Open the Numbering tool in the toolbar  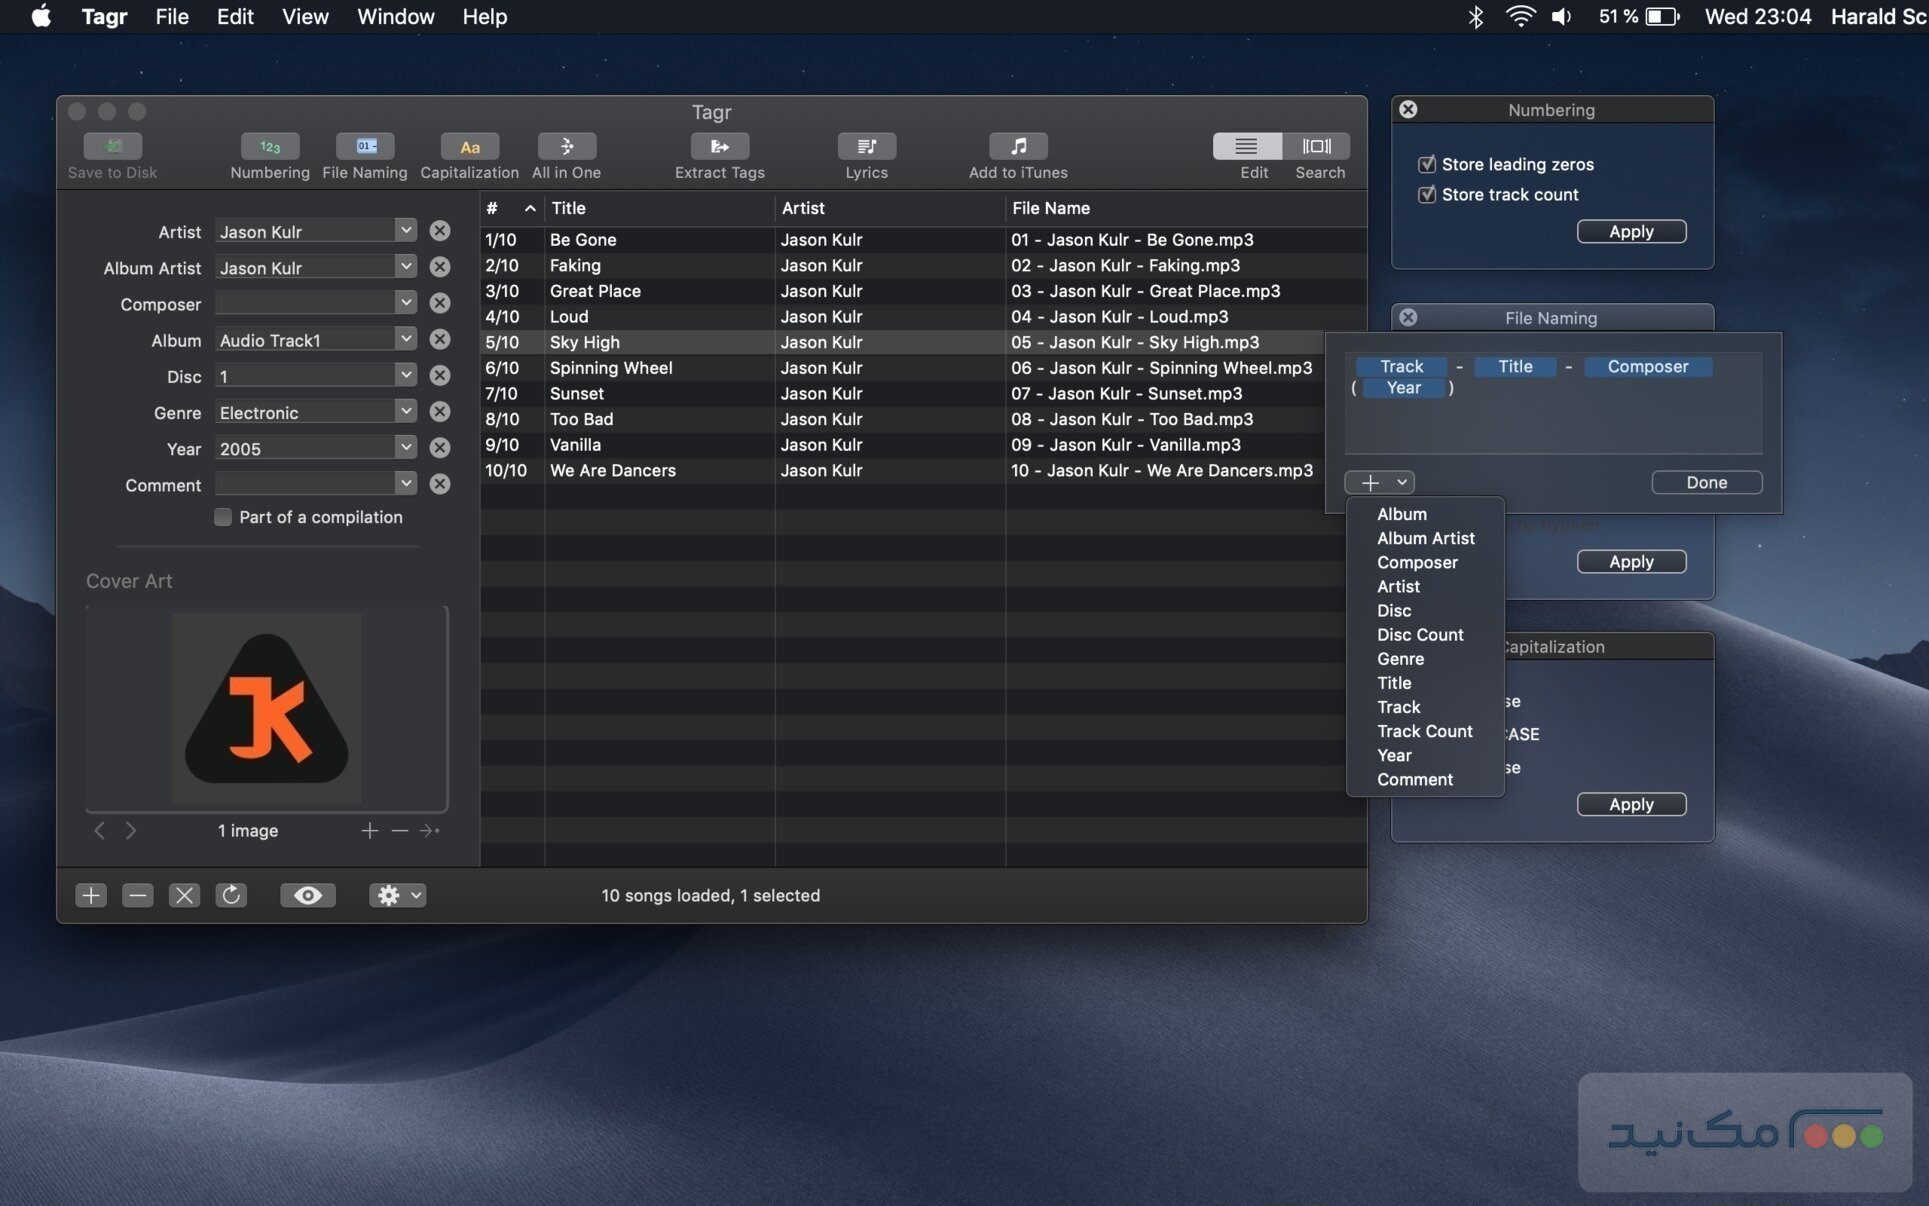pyautogui.click(x=269, y=147)
